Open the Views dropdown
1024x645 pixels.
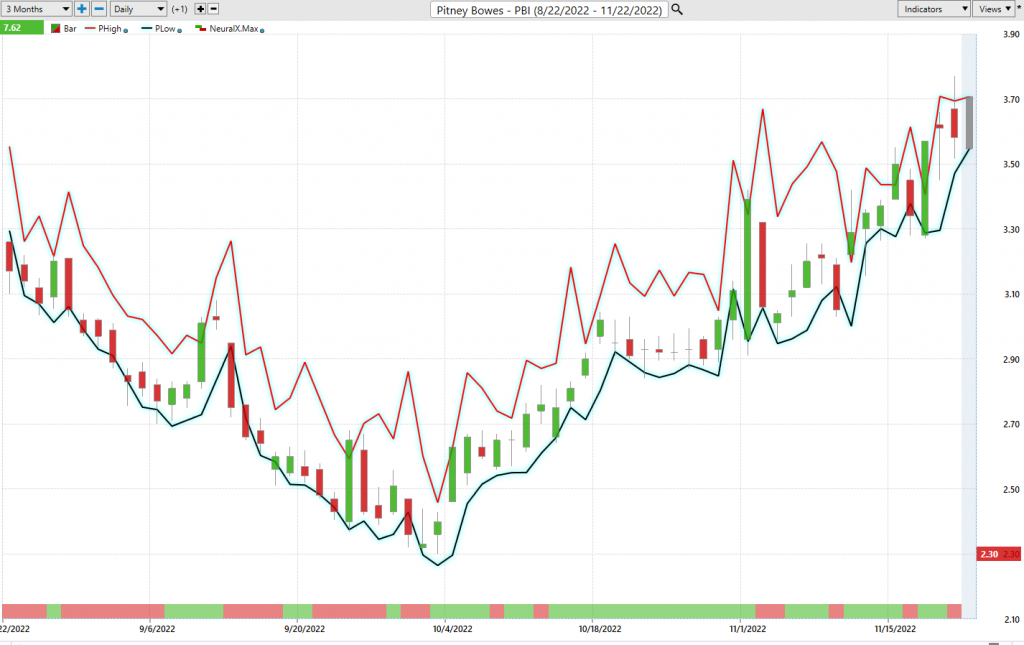click(994, 9)
